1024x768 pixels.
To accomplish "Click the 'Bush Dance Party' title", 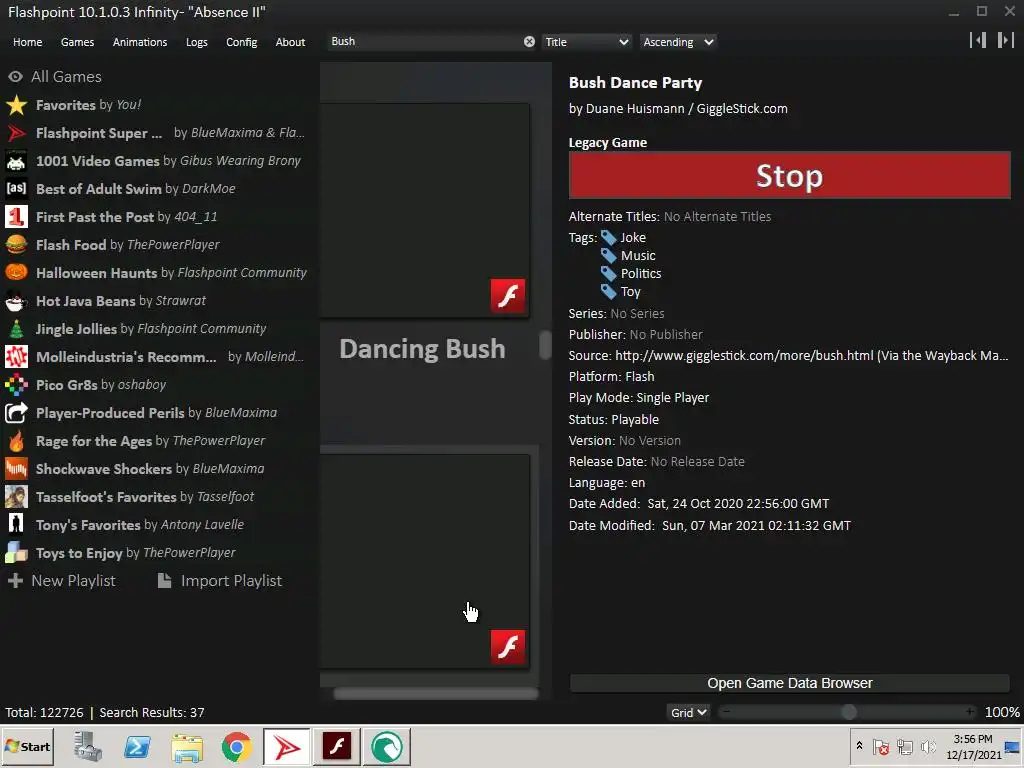I will coord(635,83).
